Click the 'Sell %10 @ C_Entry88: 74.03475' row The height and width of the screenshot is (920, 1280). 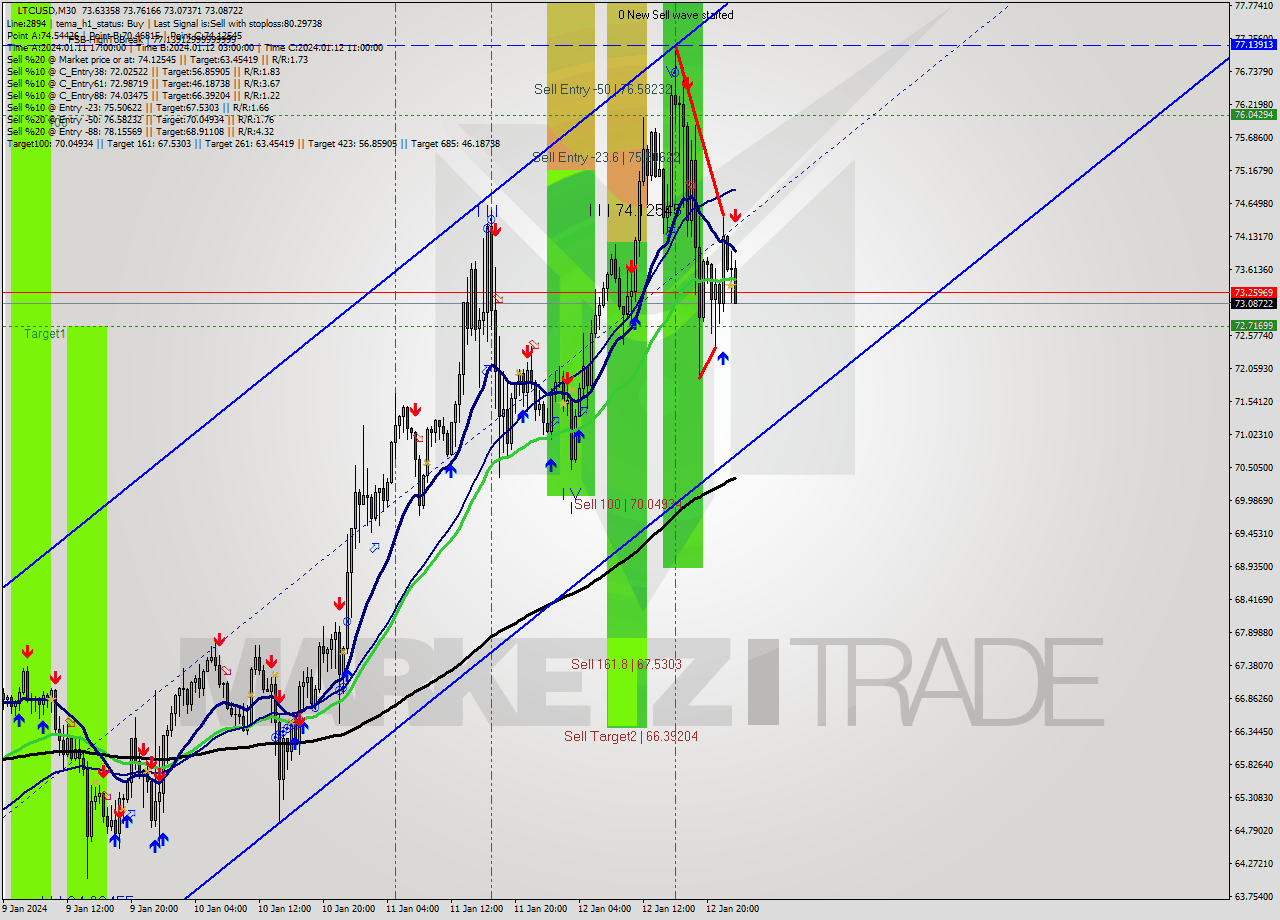[x=143, y=95]
